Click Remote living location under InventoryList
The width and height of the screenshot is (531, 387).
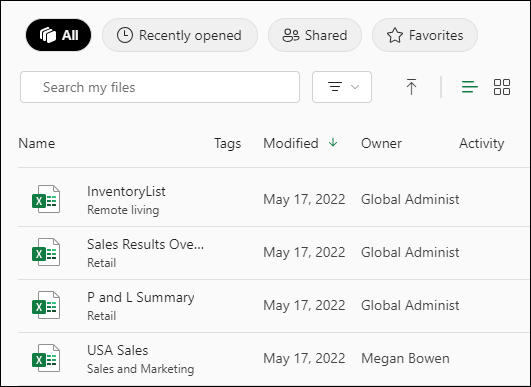pyautogui.click(x=123, y=210)
